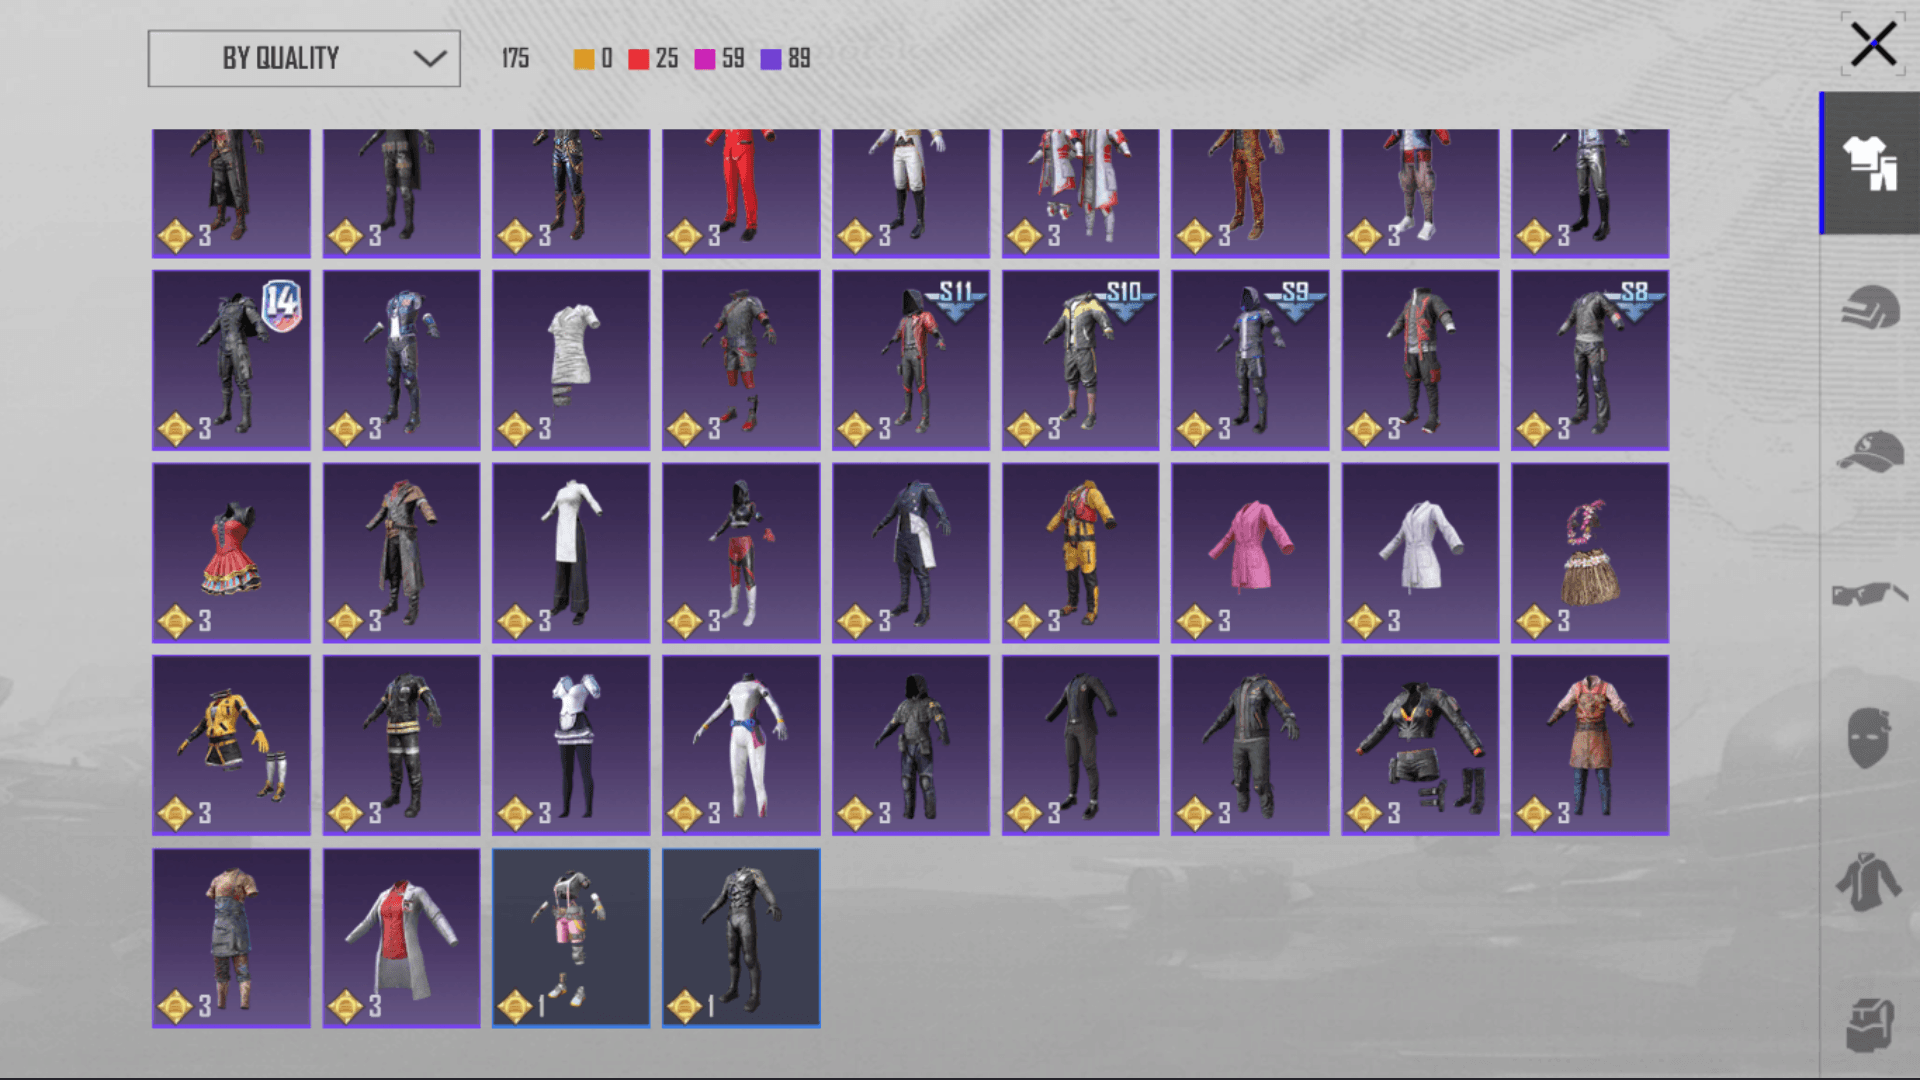1920x1080 pixels.
Task: Select the all-red suit outfit
Action: tap(741, 193)
